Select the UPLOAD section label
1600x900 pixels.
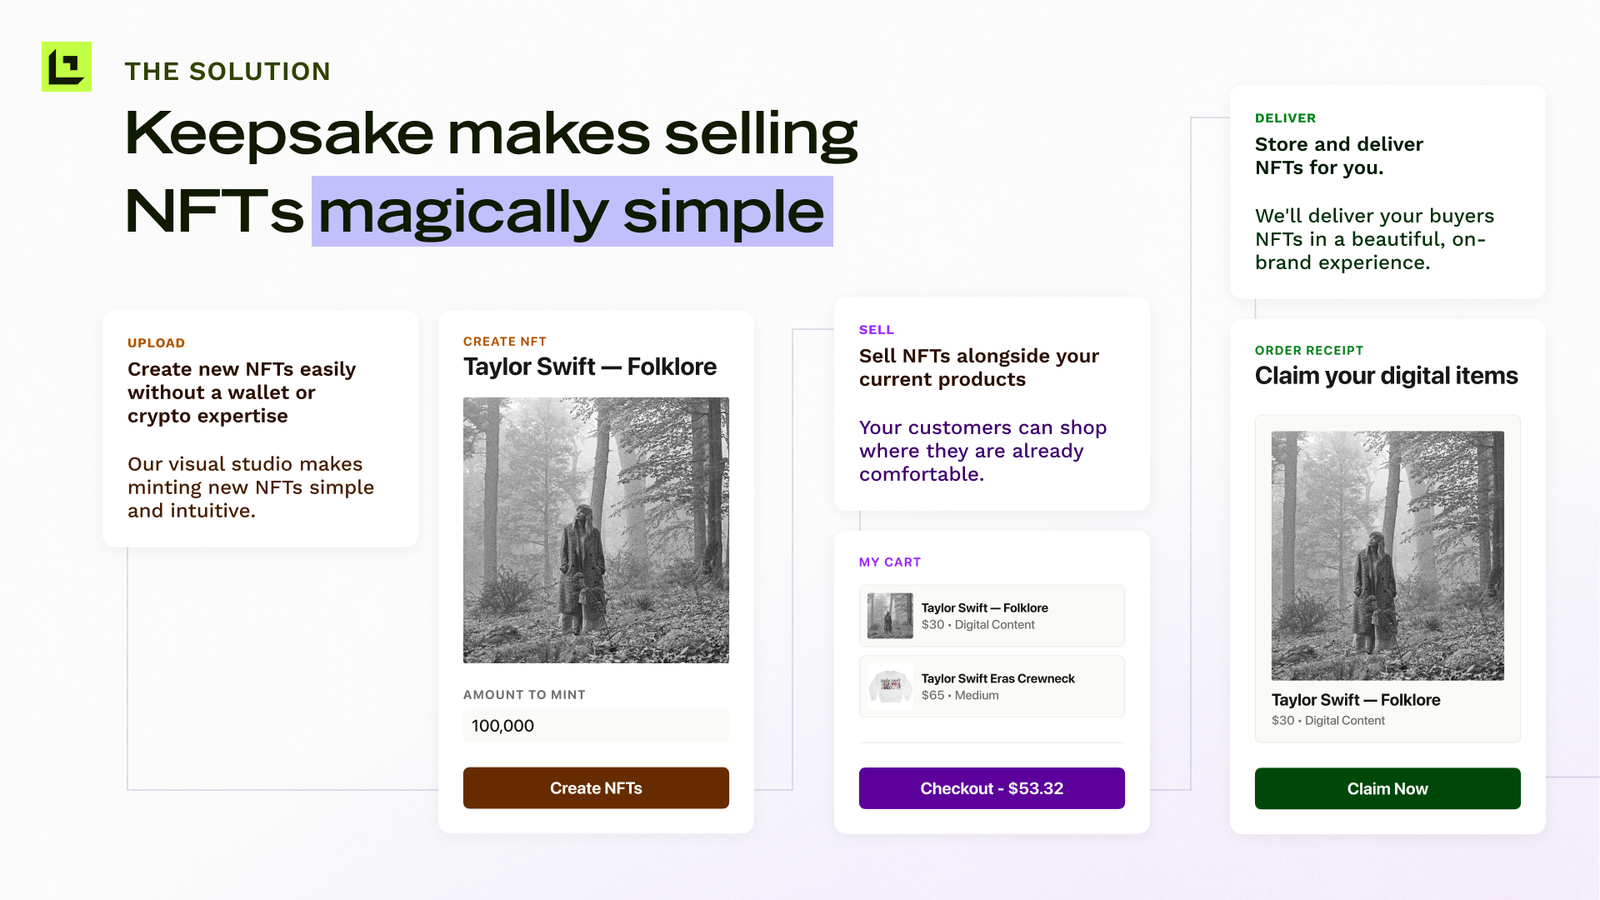[156, 342]
